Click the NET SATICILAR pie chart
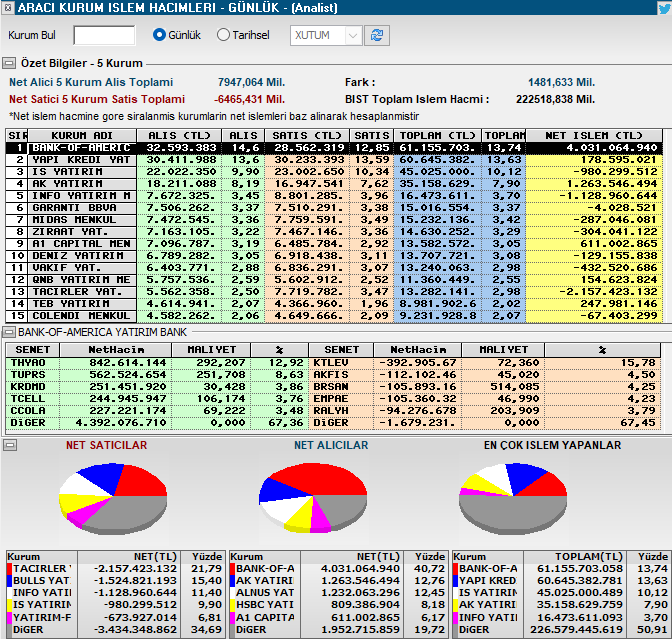Screen dimensions: 672x639 [x=113, y=498]
